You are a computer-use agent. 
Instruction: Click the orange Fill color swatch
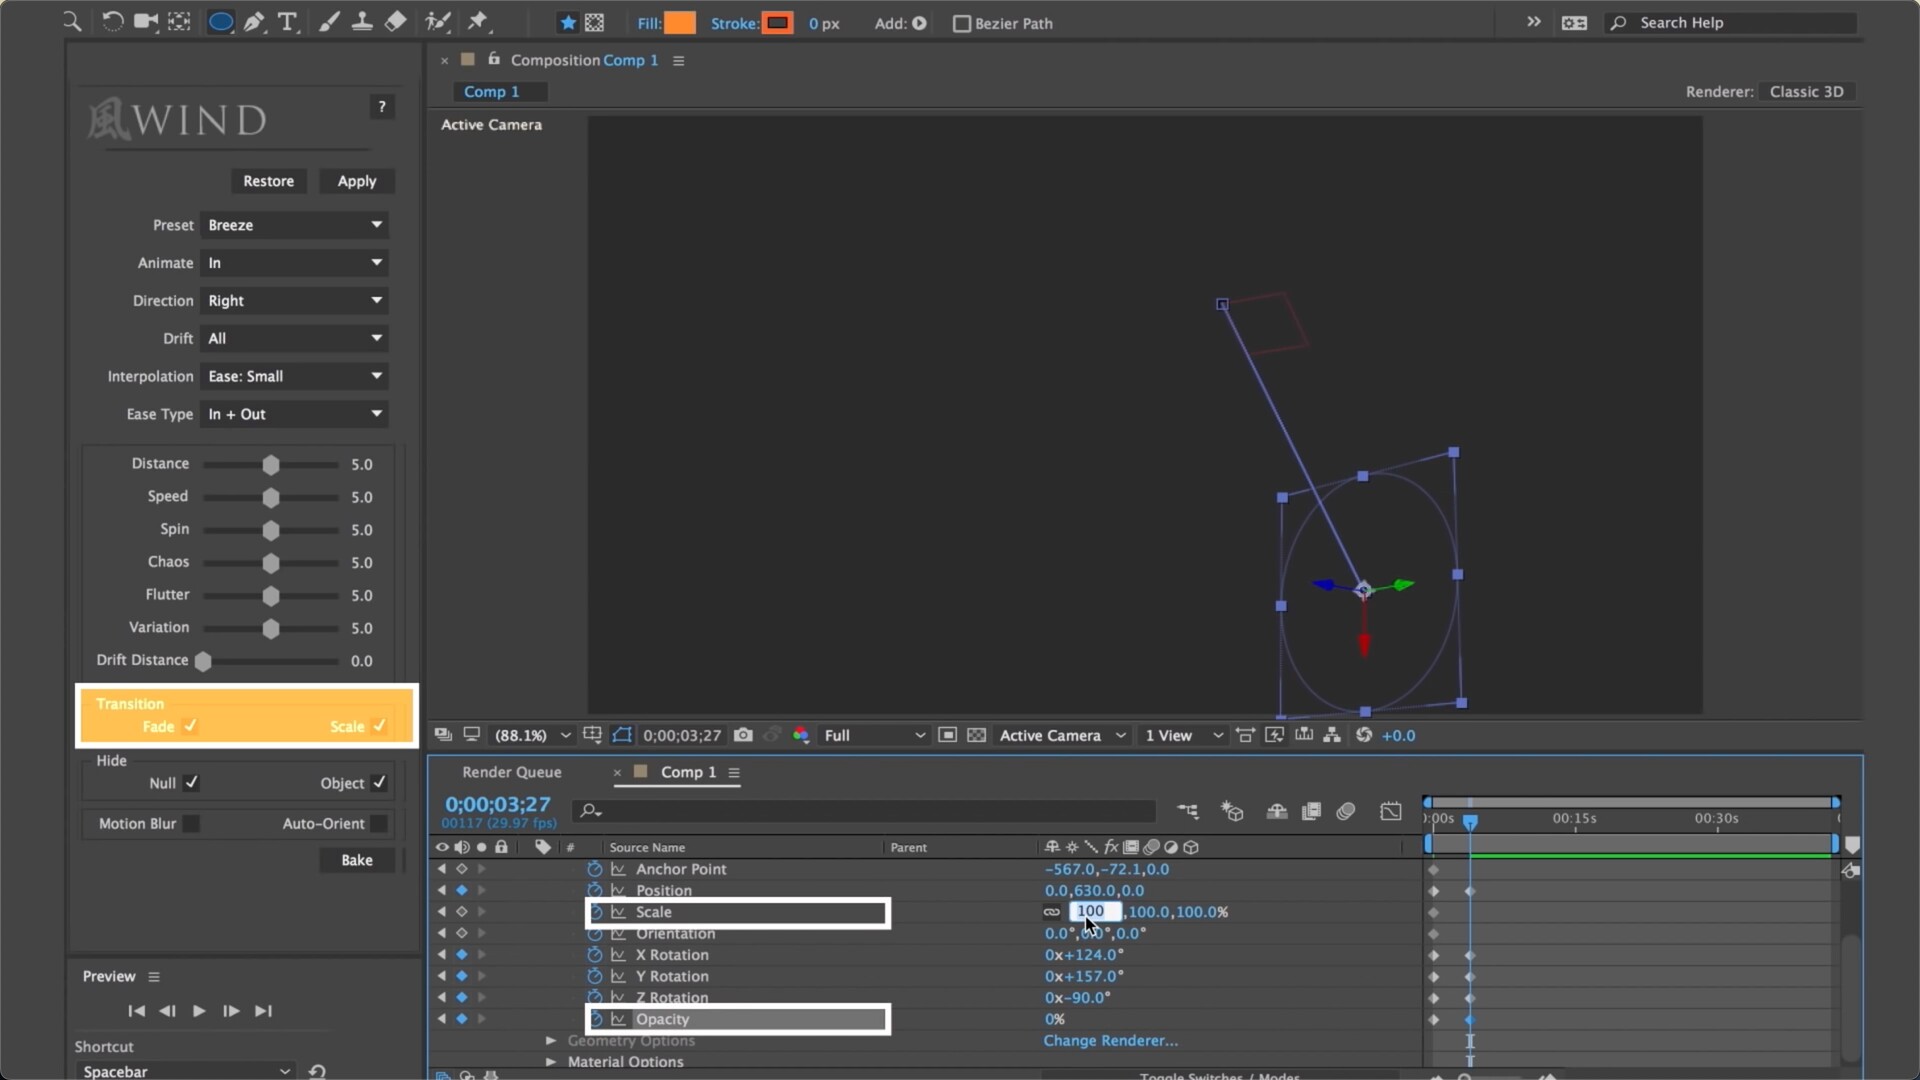[x=680, y=23]
